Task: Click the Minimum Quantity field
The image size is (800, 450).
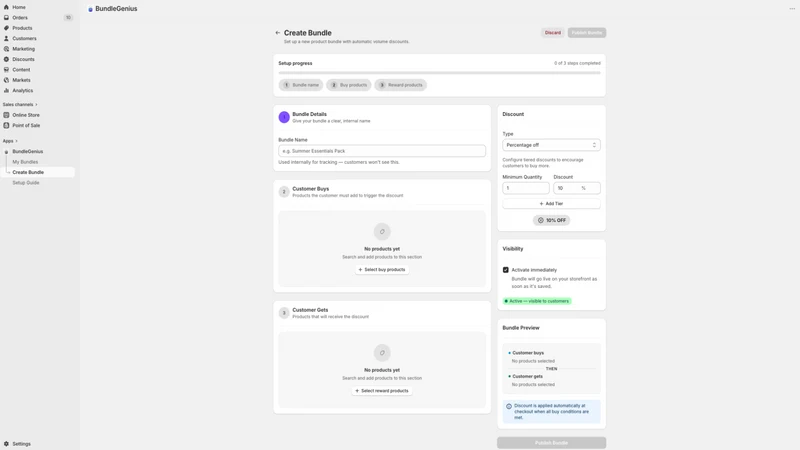Action: [526, 188]
